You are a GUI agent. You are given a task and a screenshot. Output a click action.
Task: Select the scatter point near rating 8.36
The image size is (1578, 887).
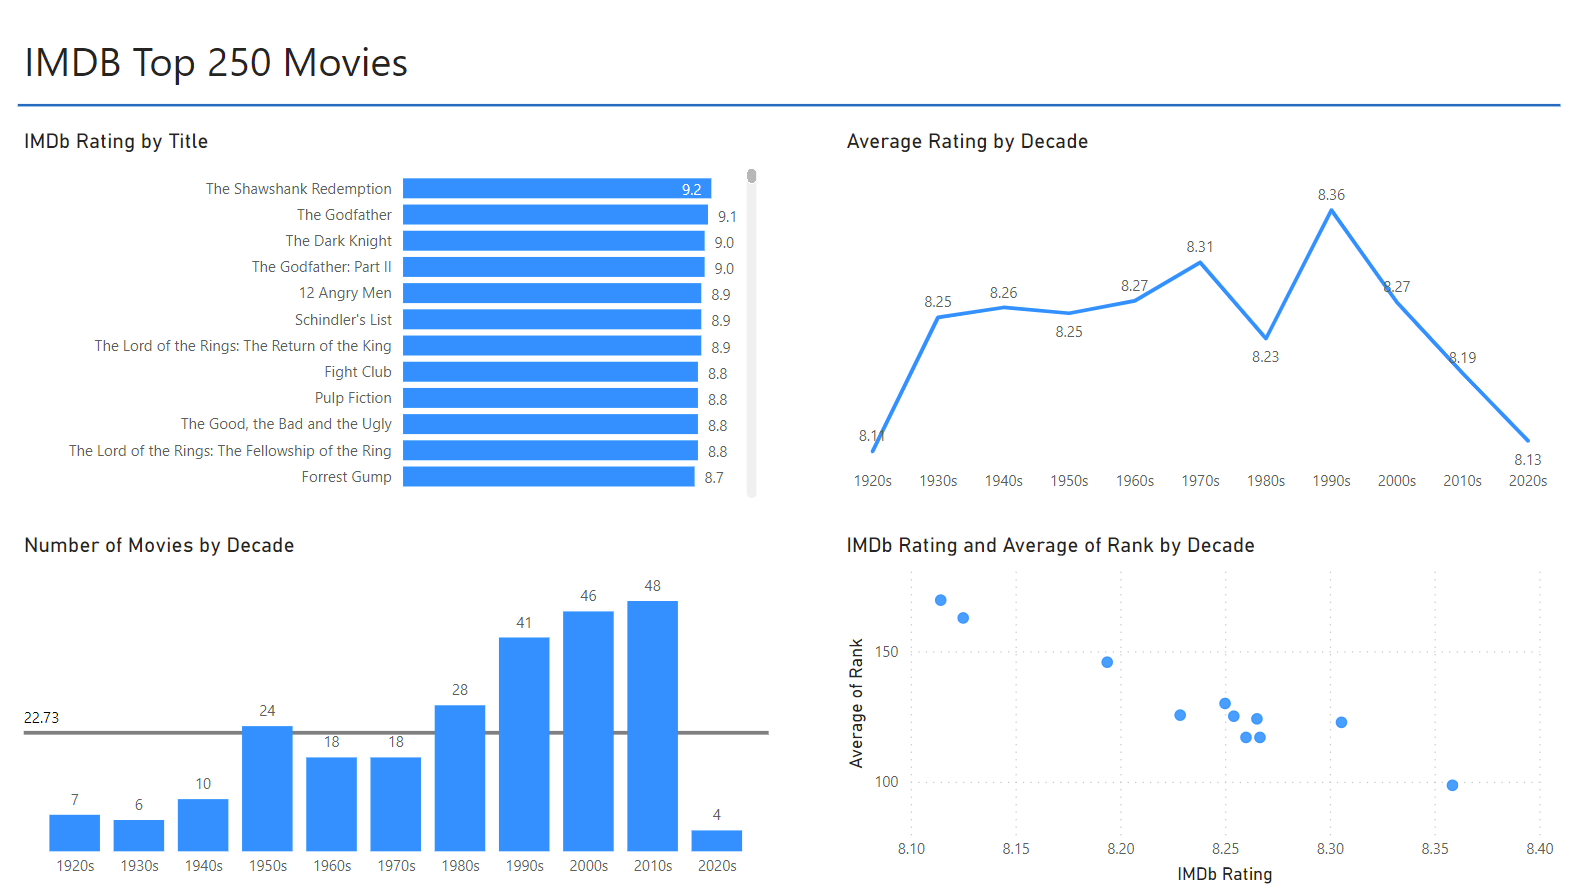click(x=1452, y=785)
